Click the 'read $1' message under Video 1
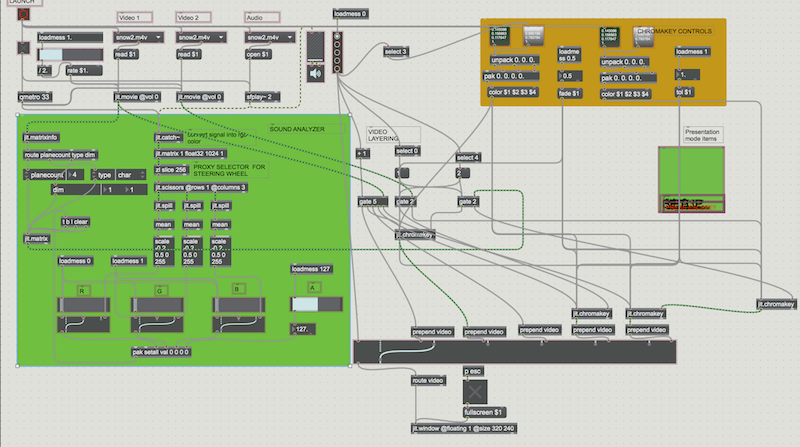Viewport: 800px width, 447px height. (x=127, y=54)
